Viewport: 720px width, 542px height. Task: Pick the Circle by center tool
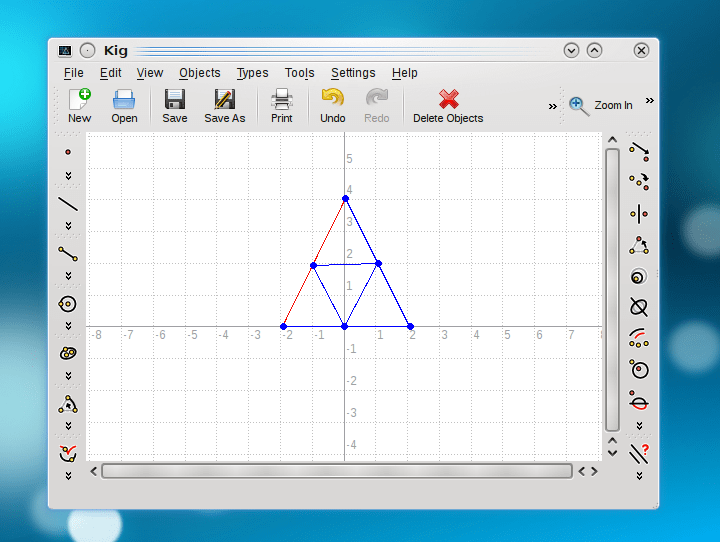pyautogui.click(x=68, y=304)
